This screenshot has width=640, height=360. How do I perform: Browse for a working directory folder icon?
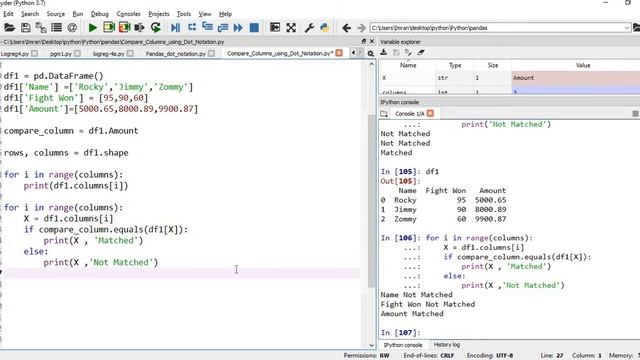point(636,28)
